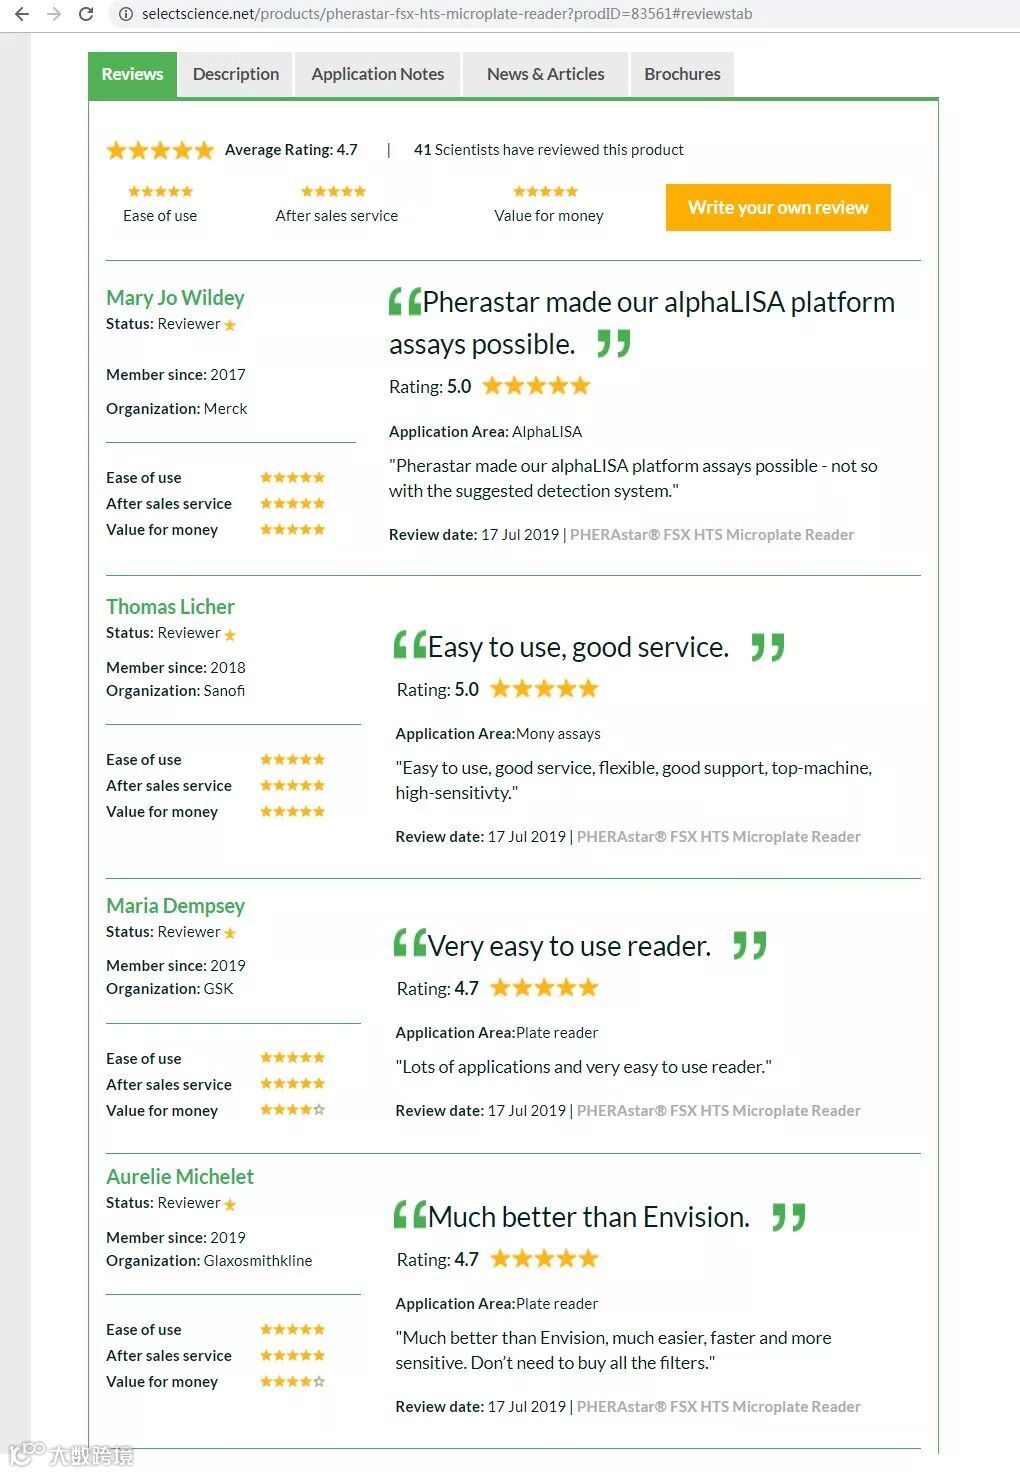Switch to the Application Notes tab
The width and height of the screenshot is (1020, 1474).
tap(378, 74)
